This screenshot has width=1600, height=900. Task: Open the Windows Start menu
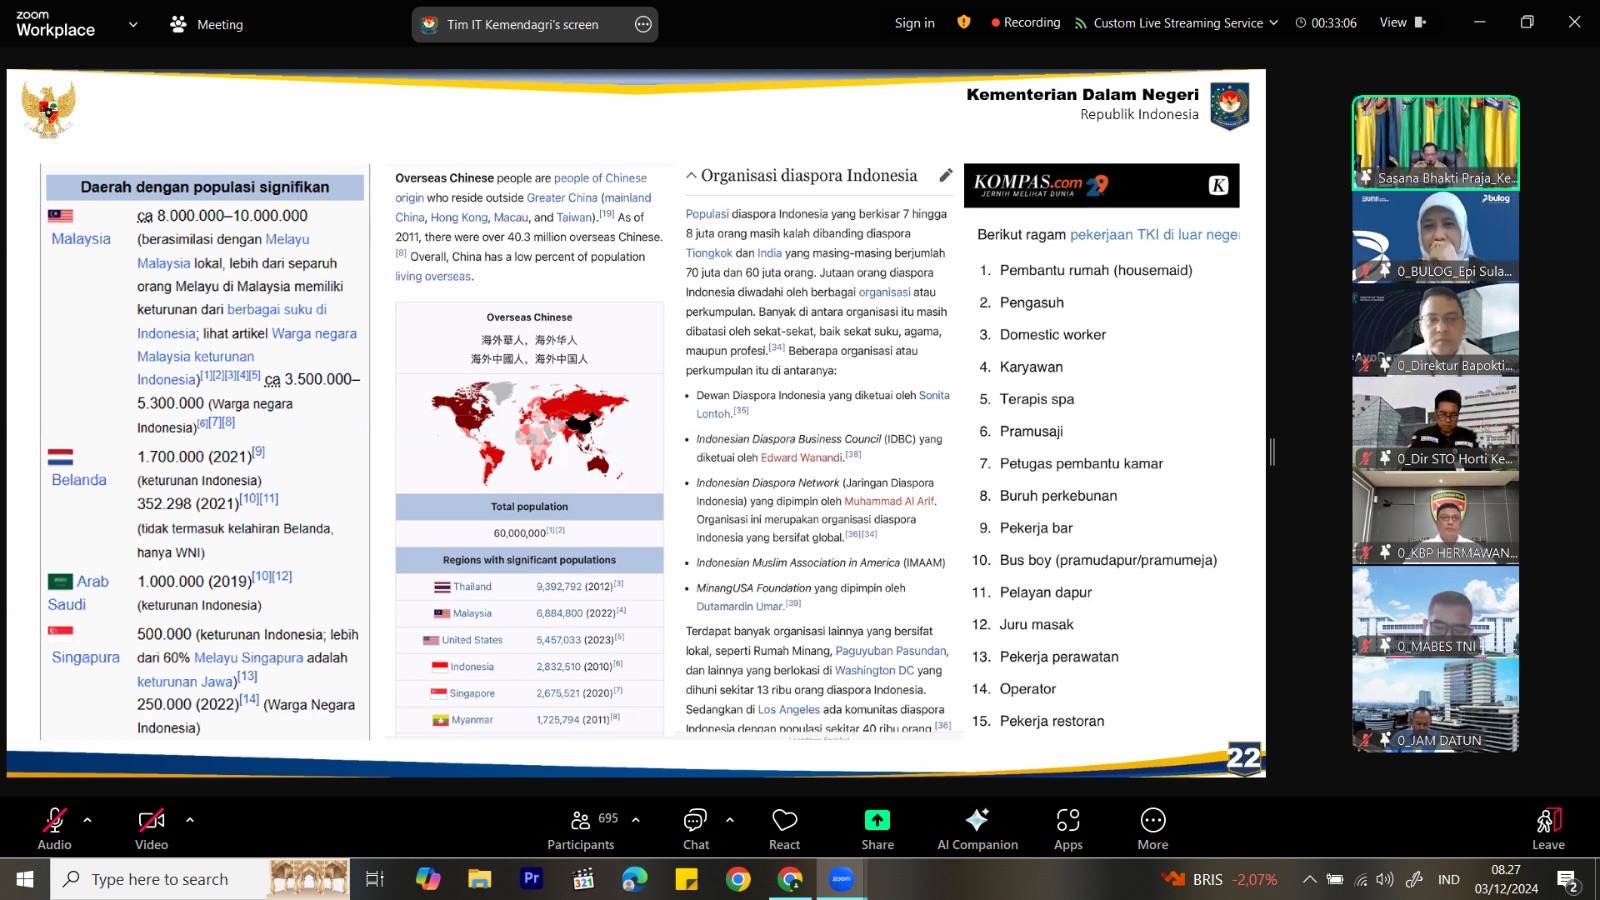click(25, 879)
